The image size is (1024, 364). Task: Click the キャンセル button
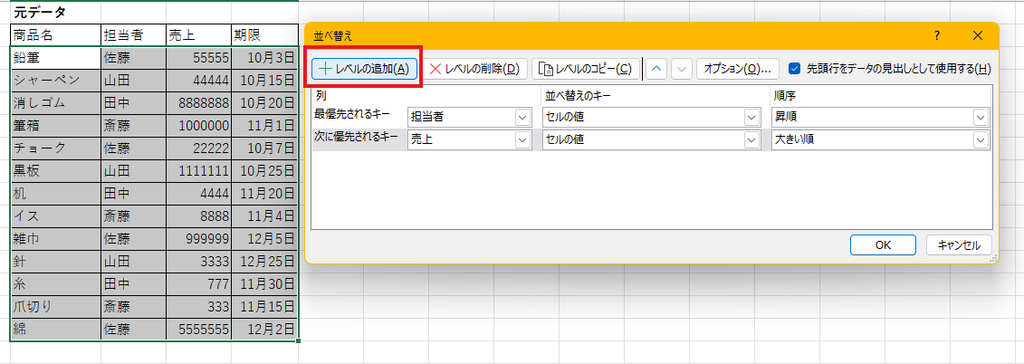tap(959, 245)
